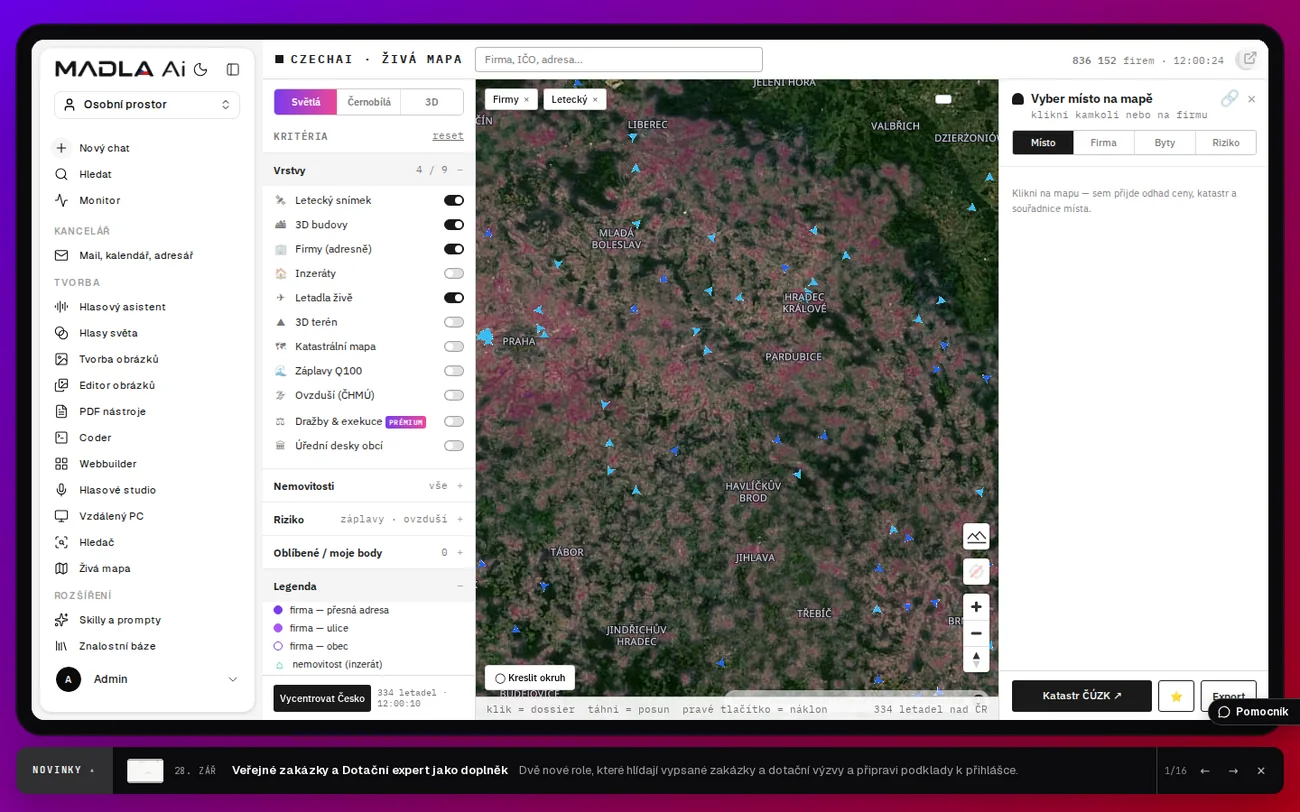Viewport: 1300px width, 812px height.
Task: Open map in new window icon
Action: (x=1249, y=59)
